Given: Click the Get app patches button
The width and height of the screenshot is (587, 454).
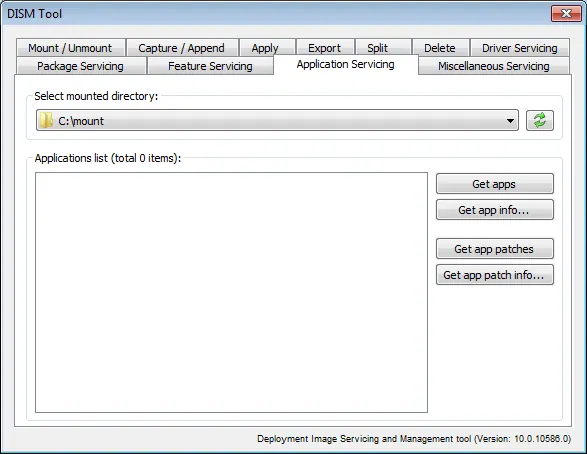Looking at the screenshot, I should [495, 249].
